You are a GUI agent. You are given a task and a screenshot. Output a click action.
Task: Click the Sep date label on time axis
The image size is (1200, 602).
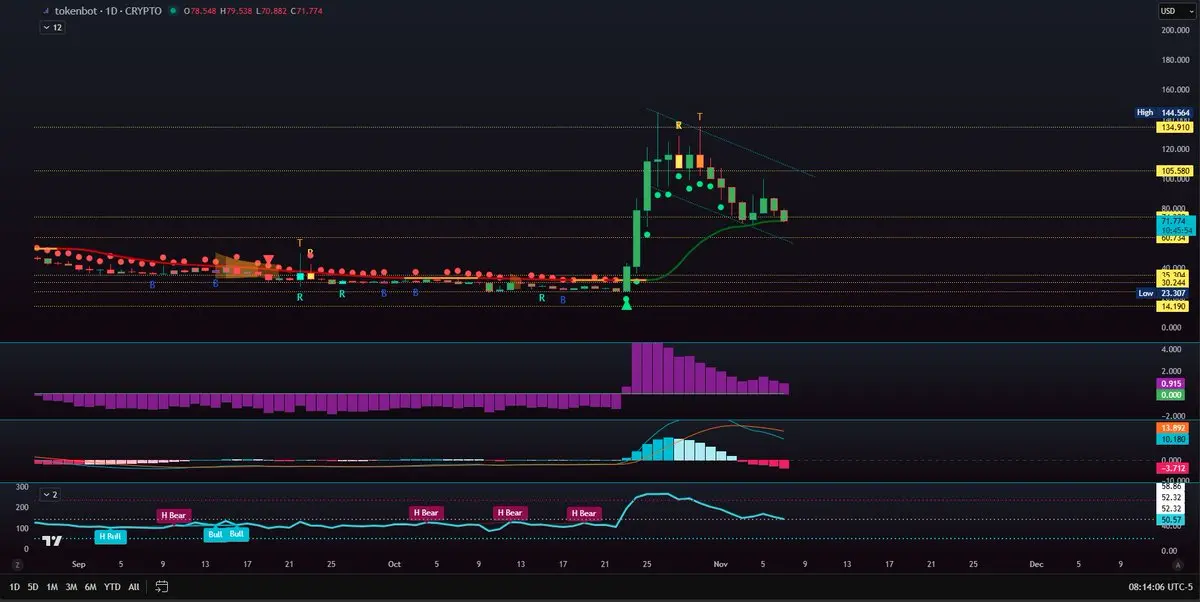click(79, 565)
